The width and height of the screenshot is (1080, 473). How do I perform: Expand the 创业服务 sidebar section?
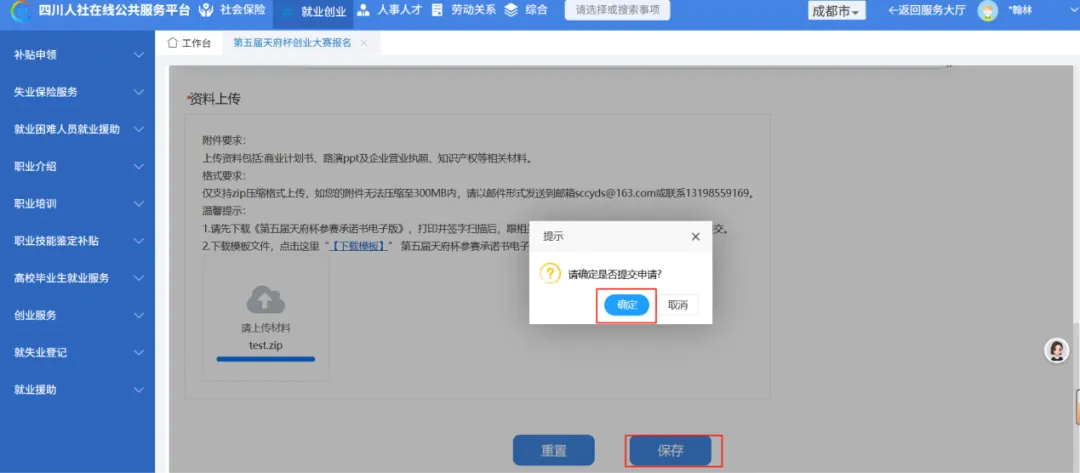(x=138, y=315)
